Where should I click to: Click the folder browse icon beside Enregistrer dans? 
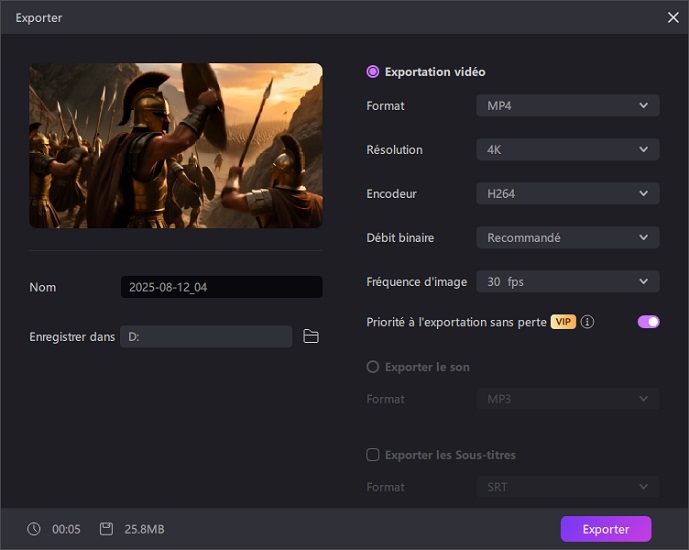coord(311,336)
